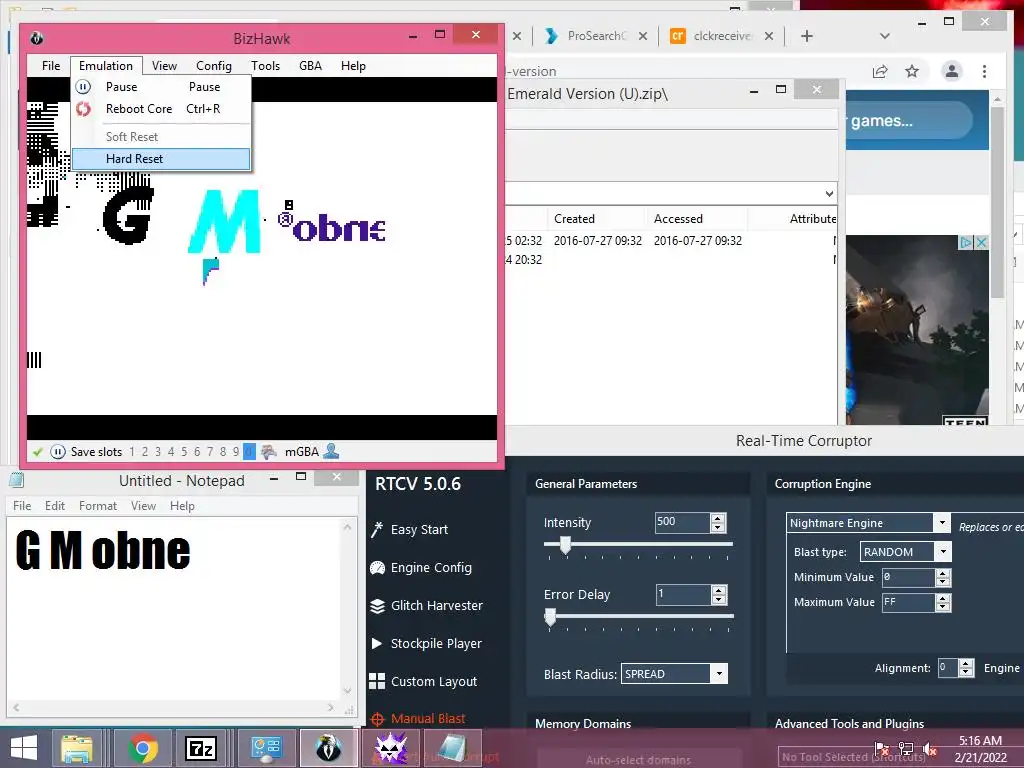The height and width of the screenshot is (768, 1024).
Task: Open BizHawk GBA menu
Action: pyautogui.click(x=310, y=66)
